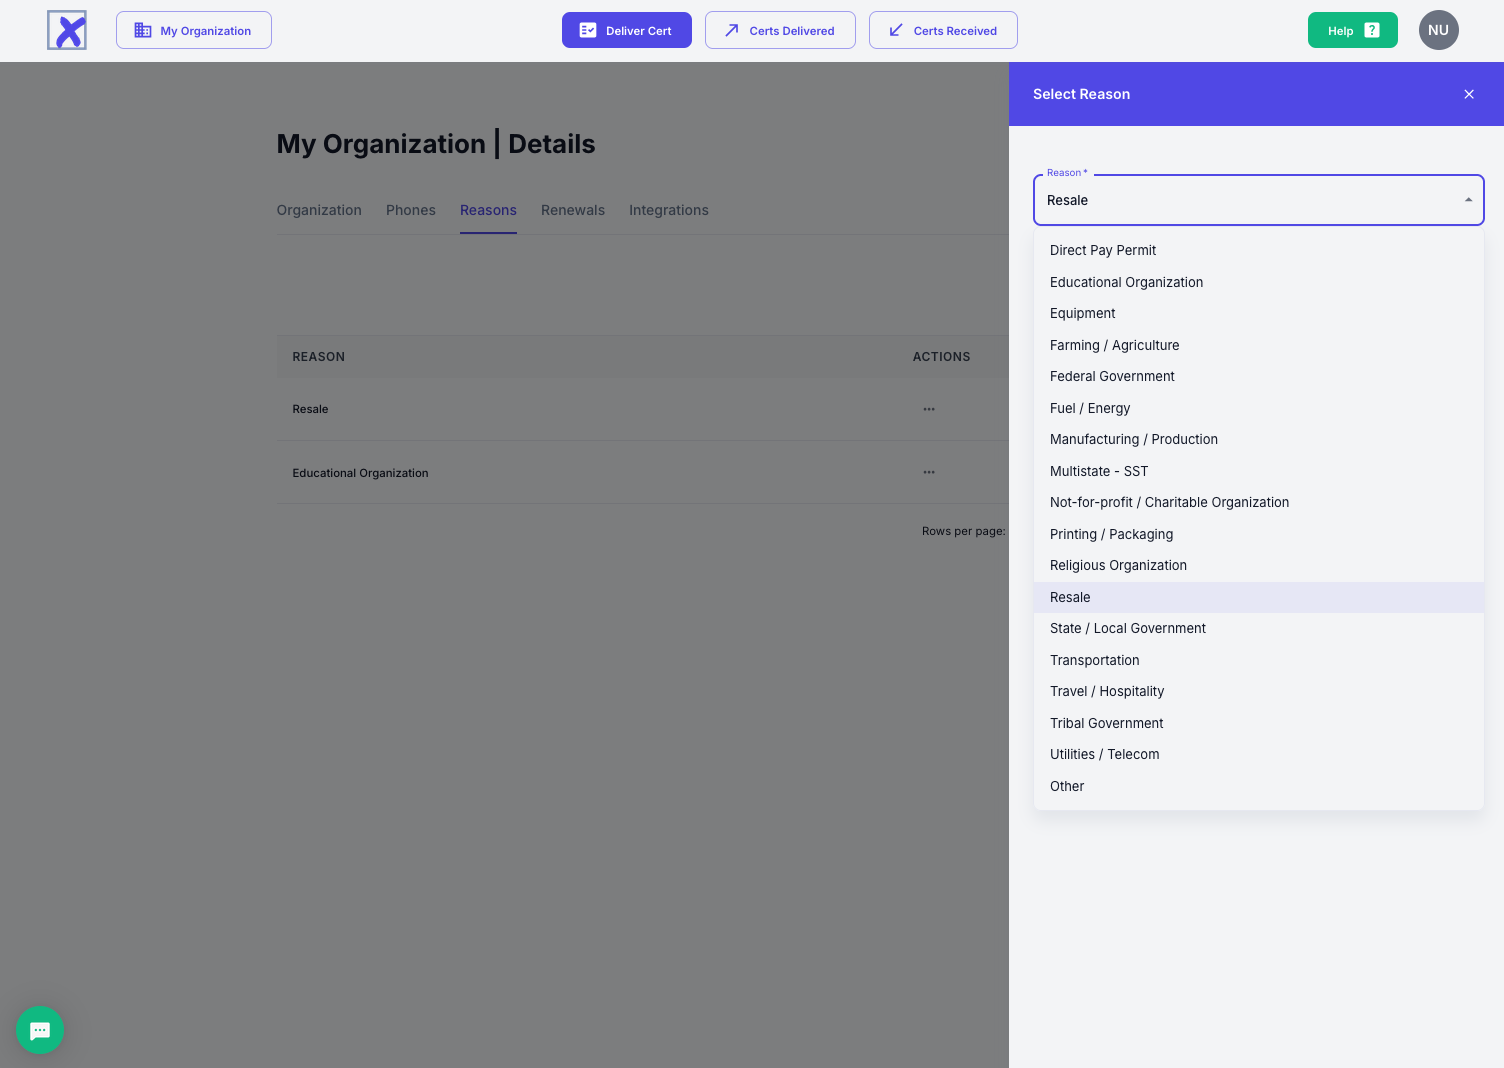This screenshot has width=1504, height=1068.
Task: Choose the Other reason option
Action: click(1067, 786)
